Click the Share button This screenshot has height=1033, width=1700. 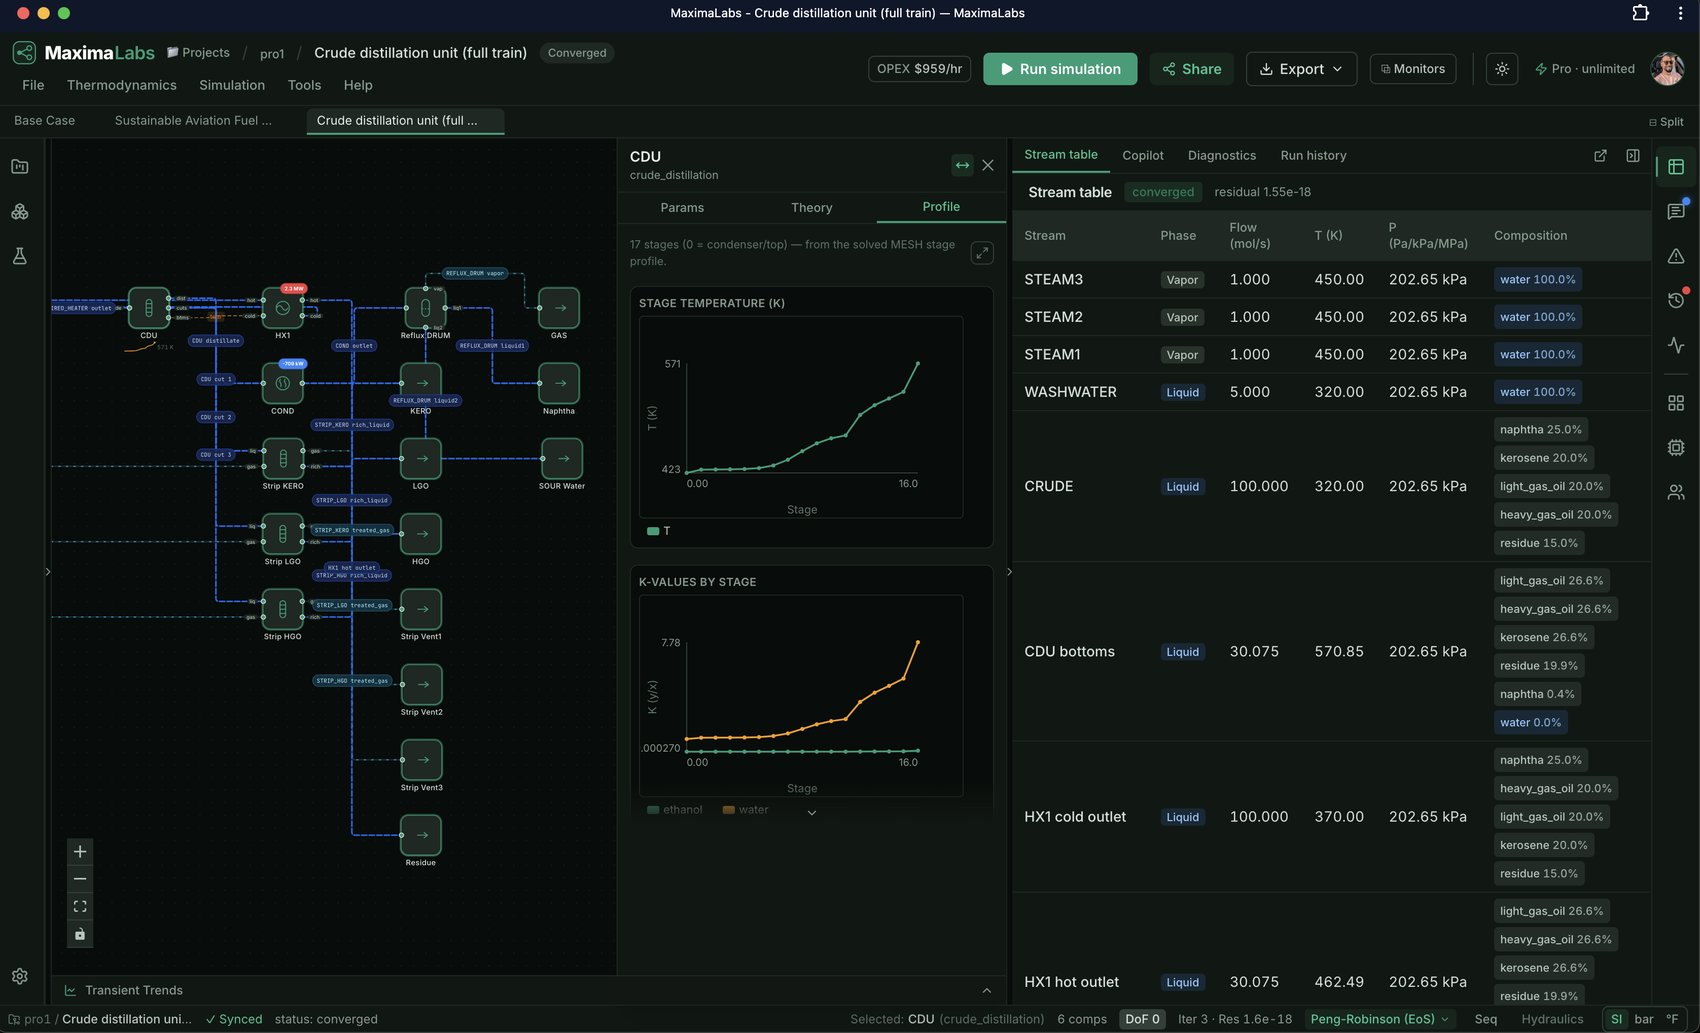pyautogui.click(x=1191, y=69)
